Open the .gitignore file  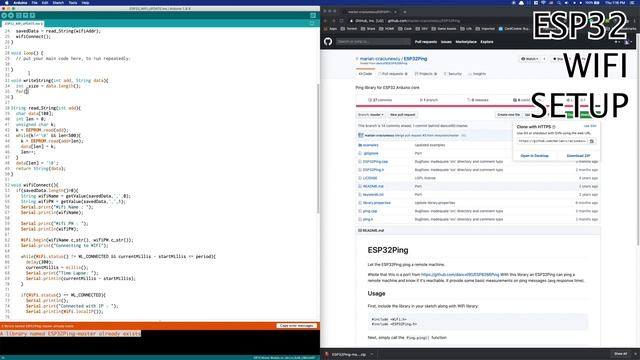click(x=371, y=153)
